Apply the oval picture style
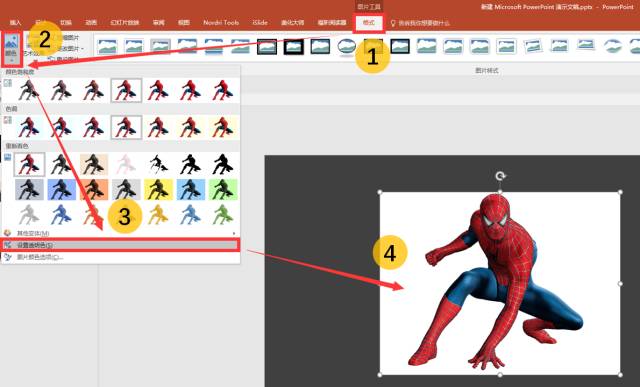 coord(347,47)
